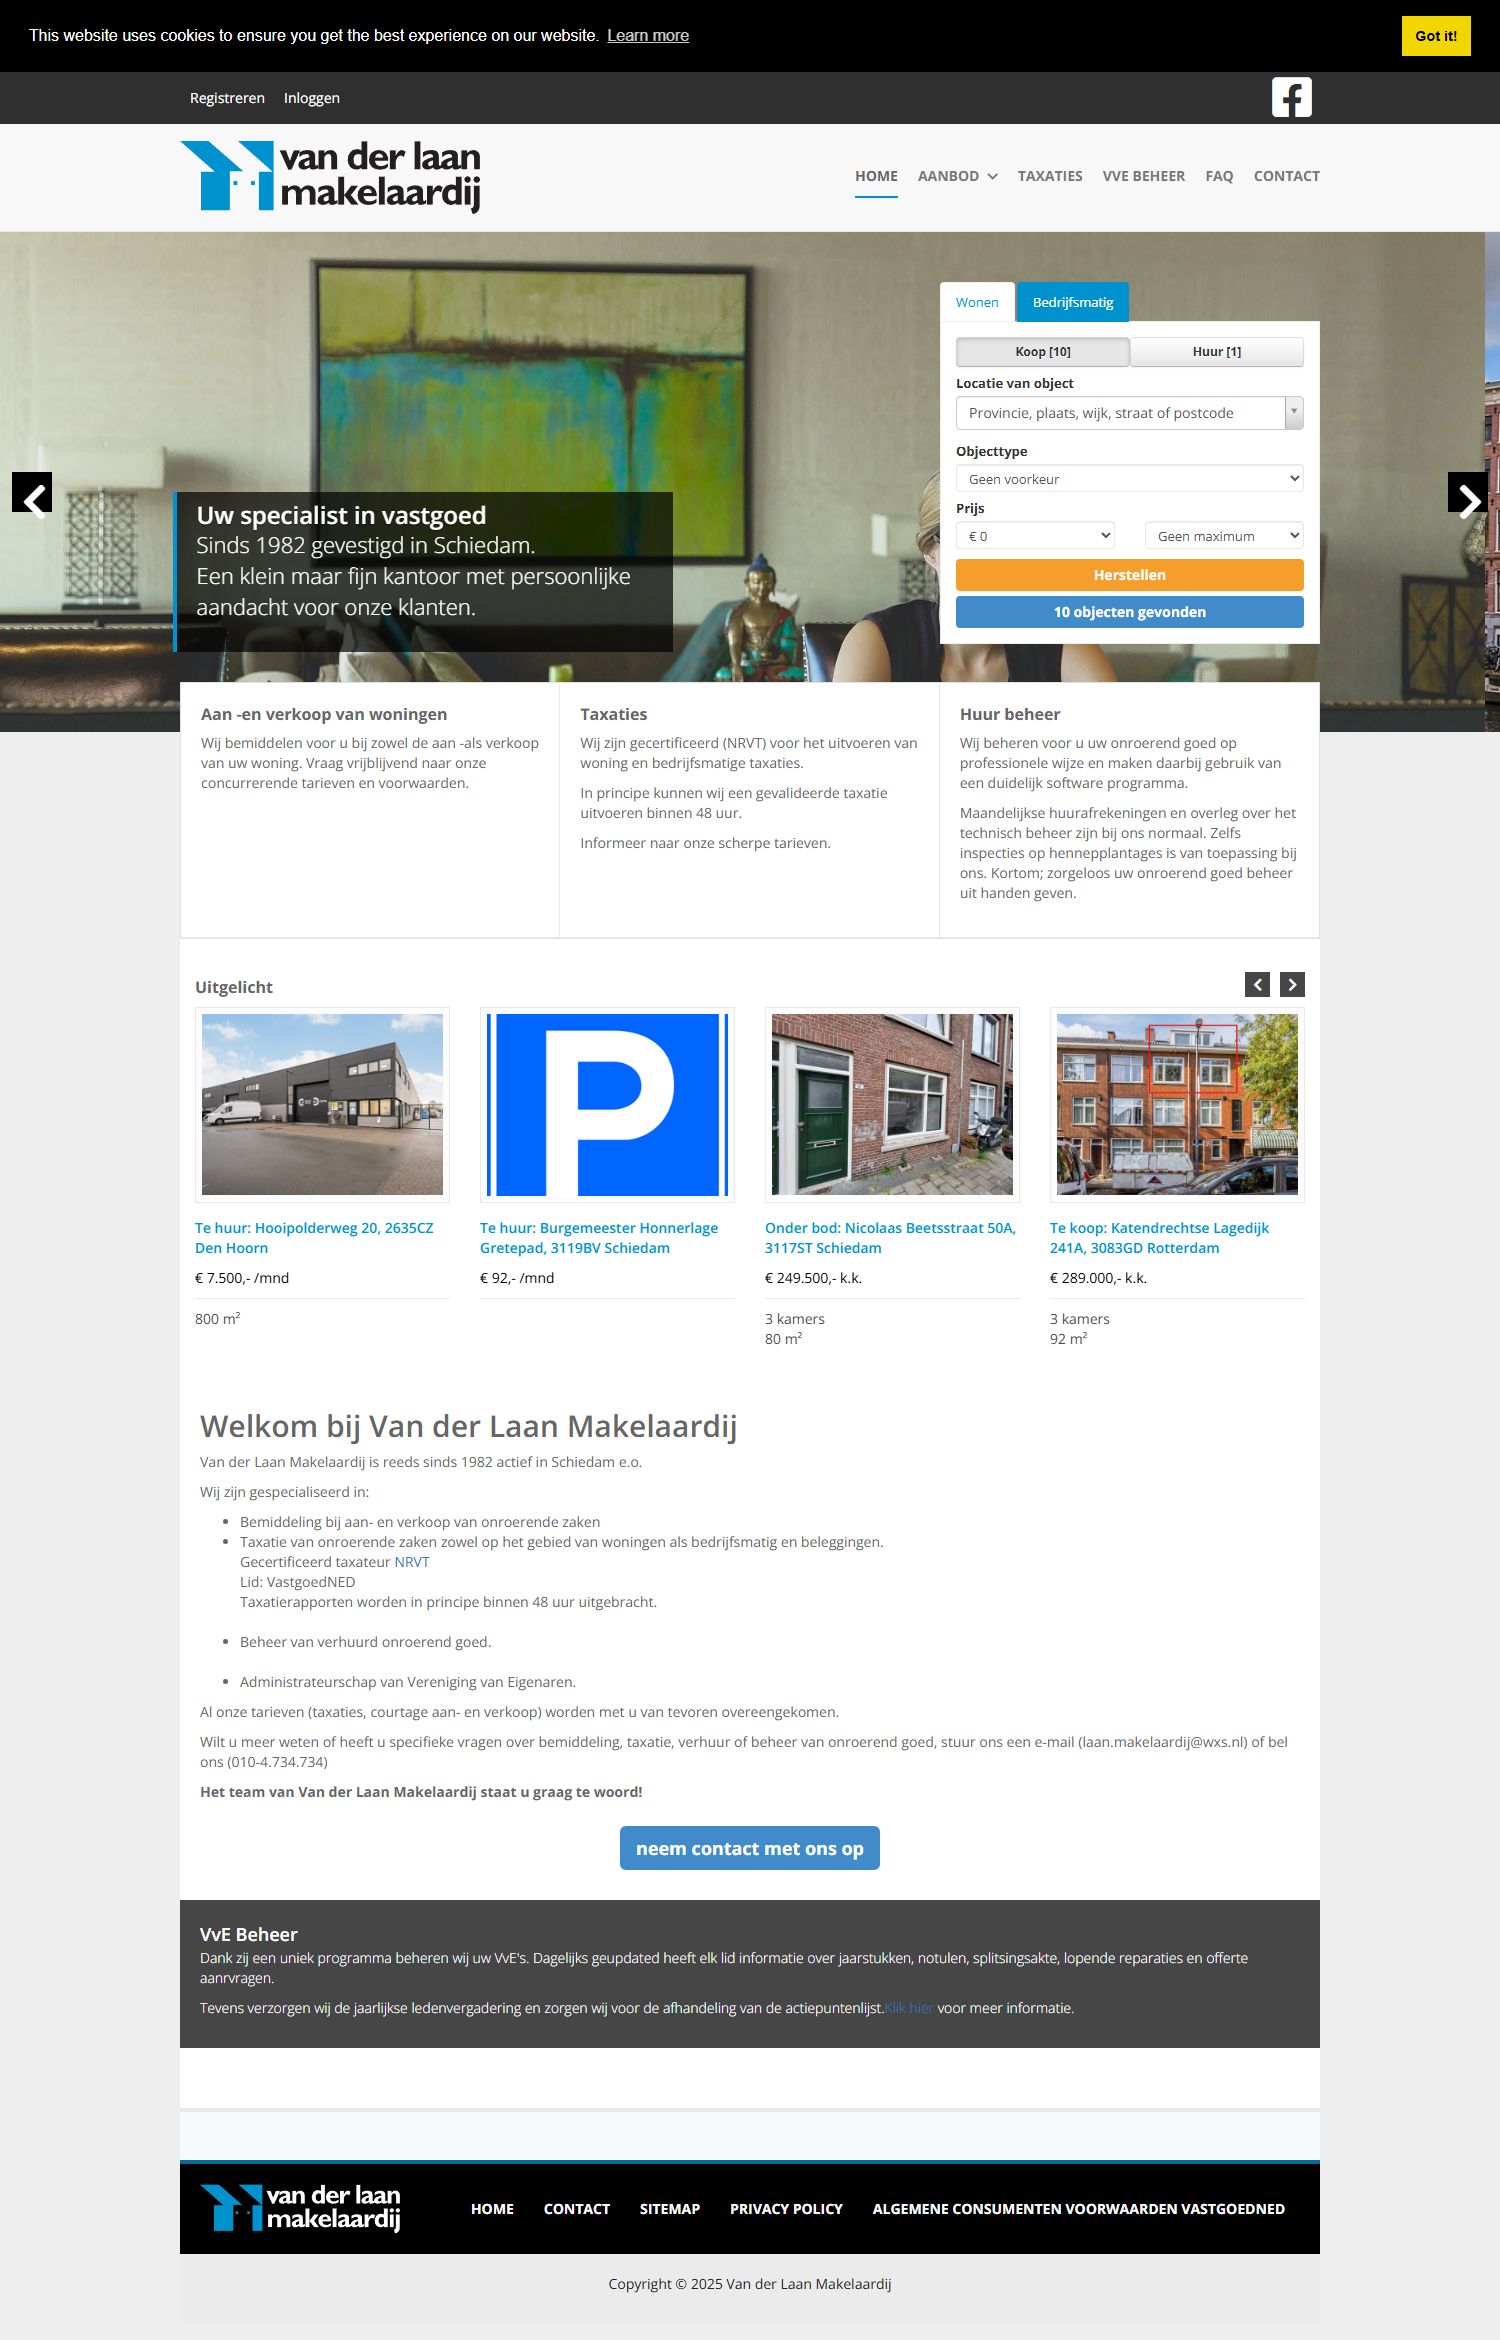Click the orange Herstellen button
The image size is (1500, 2340).
pos(1129,575)
